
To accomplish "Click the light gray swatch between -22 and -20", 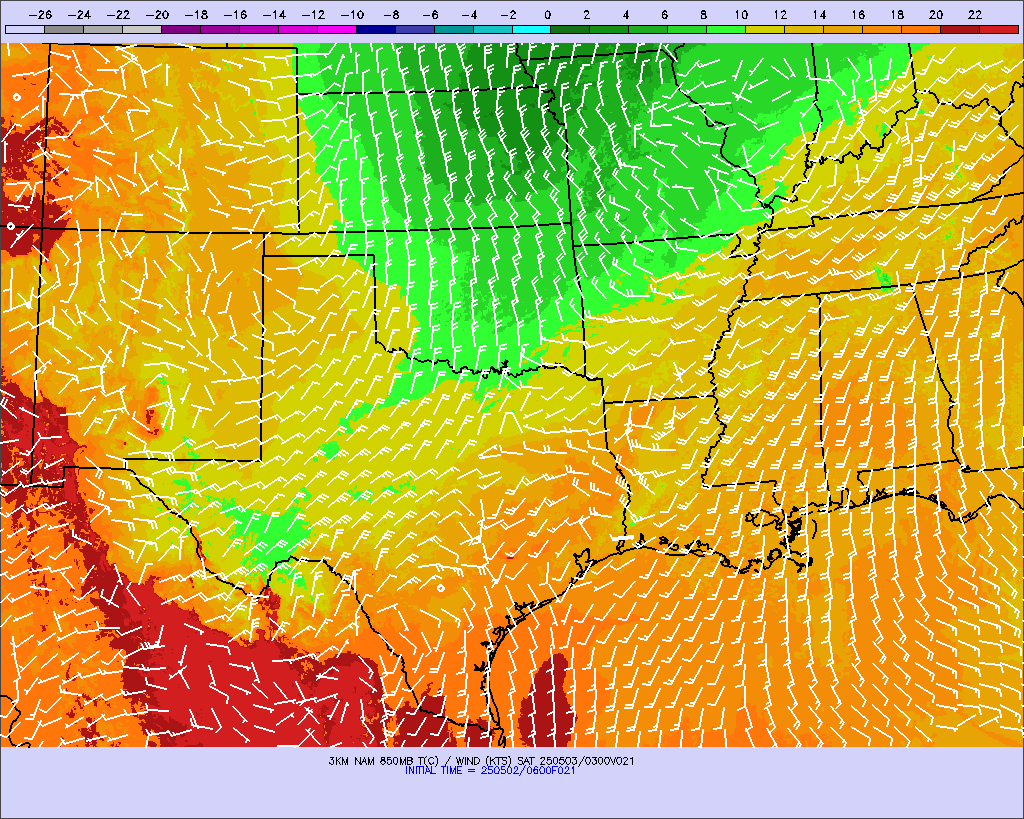I will point(142,29).
